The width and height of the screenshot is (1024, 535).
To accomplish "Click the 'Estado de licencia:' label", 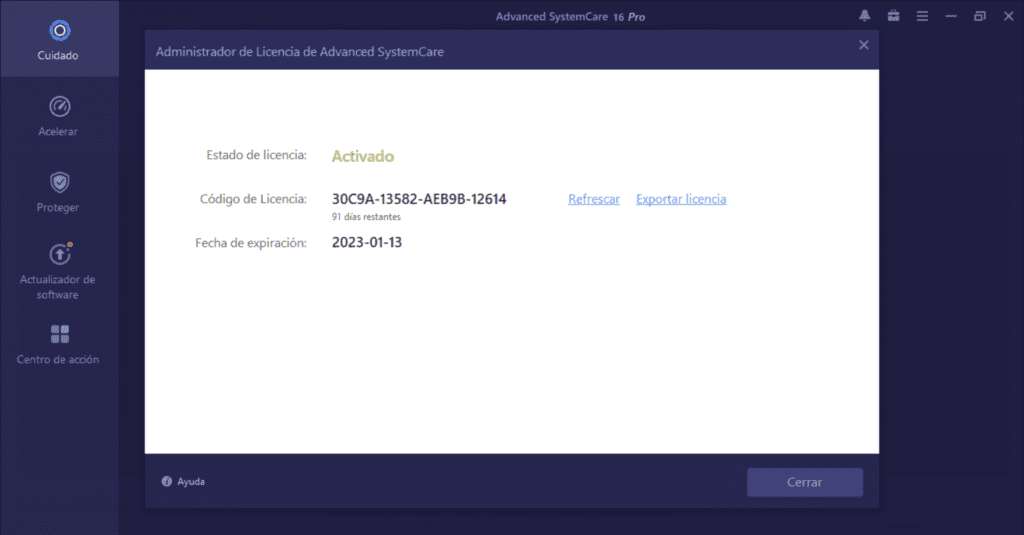I will 256,155.
